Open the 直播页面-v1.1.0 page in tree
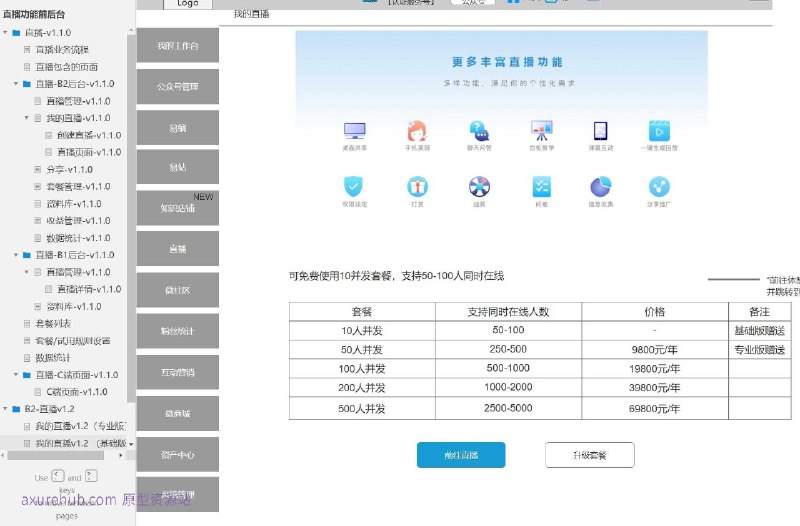This screenshot has height=526, width=800. click(x=89, y=152)
